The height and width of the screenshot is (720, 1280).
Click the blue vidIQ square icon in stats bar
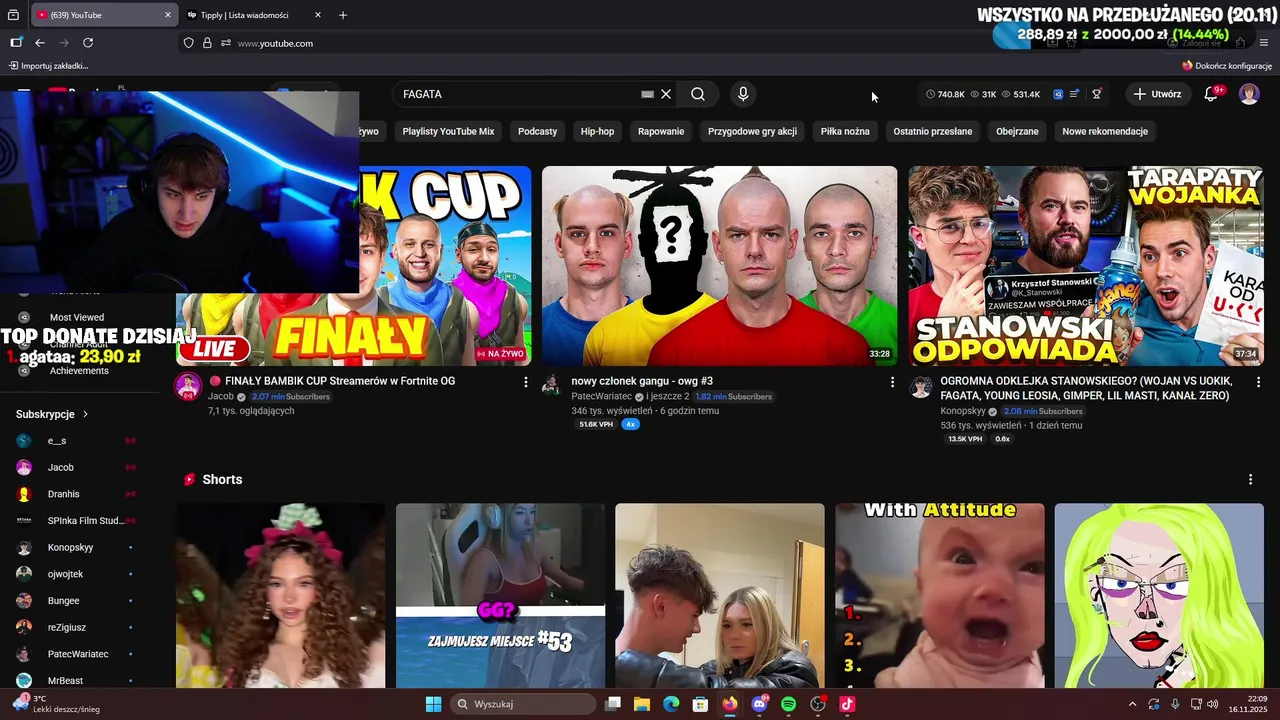tap(1058, 94)
